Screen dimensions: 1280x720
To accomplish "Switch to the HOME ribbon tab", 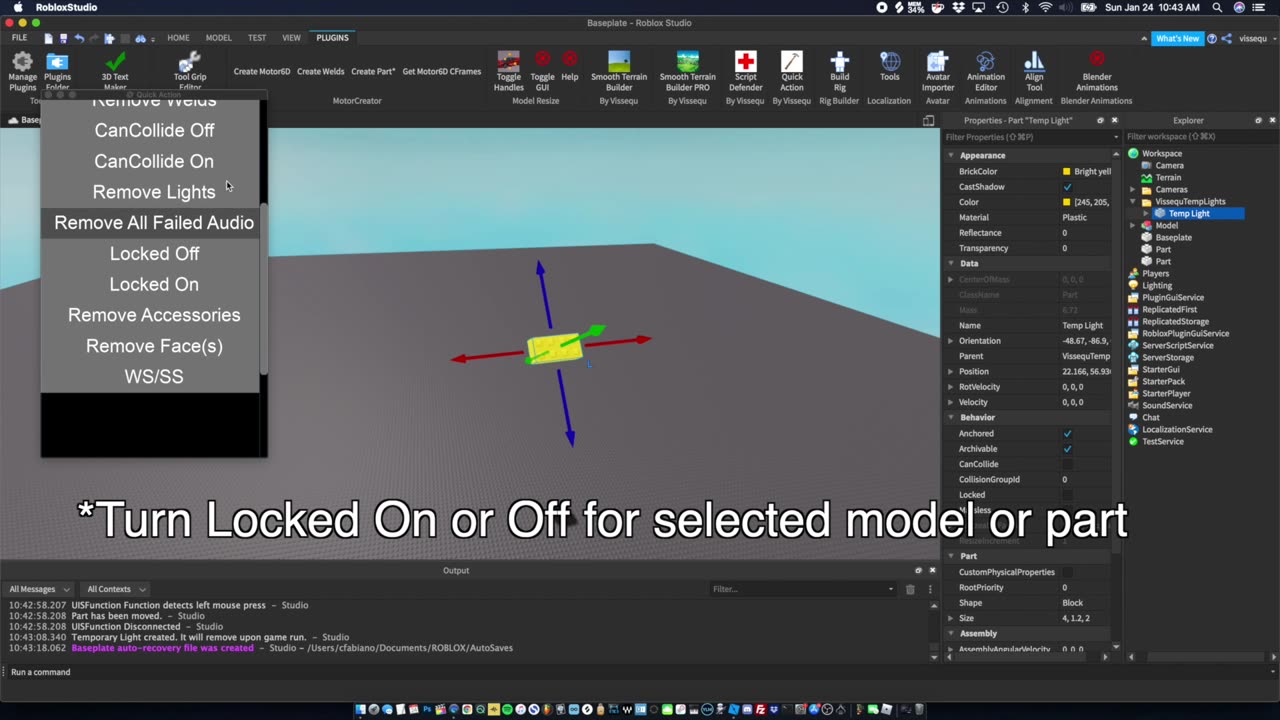I will point(178,38).
